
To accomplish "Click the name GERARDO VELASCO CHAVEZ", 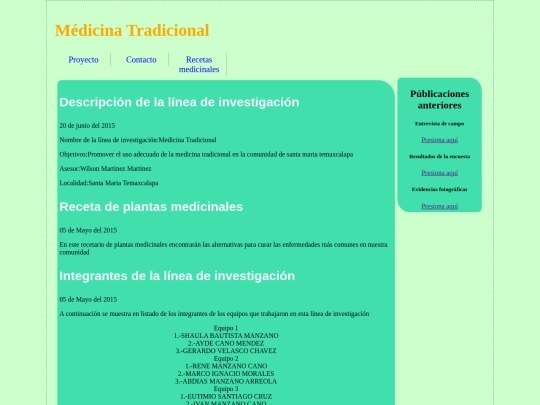I will click(x=226, y=351).
